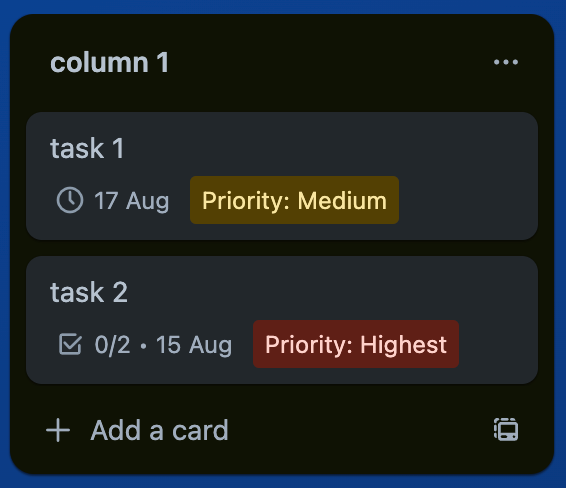Open the task 2 card title

[x=89, y=292]
